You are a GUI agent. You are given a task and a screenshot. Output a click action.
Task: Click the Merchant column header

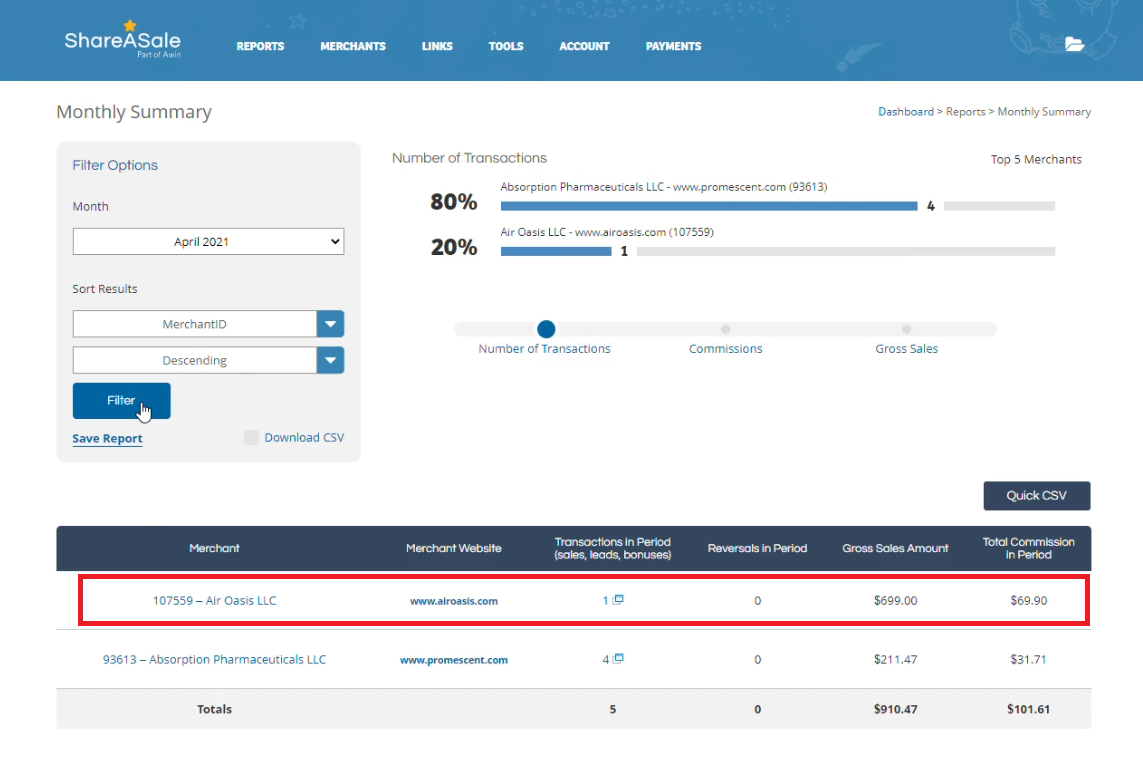click(214, 548)
